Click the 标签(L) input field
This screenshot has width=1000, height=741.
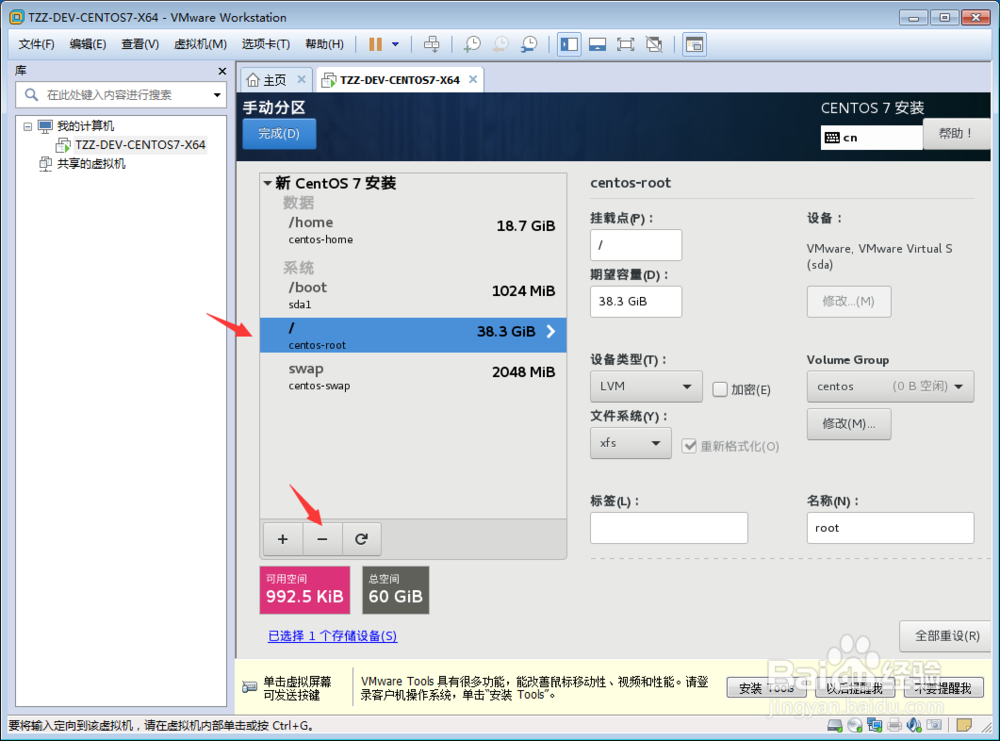coord(669,528)
